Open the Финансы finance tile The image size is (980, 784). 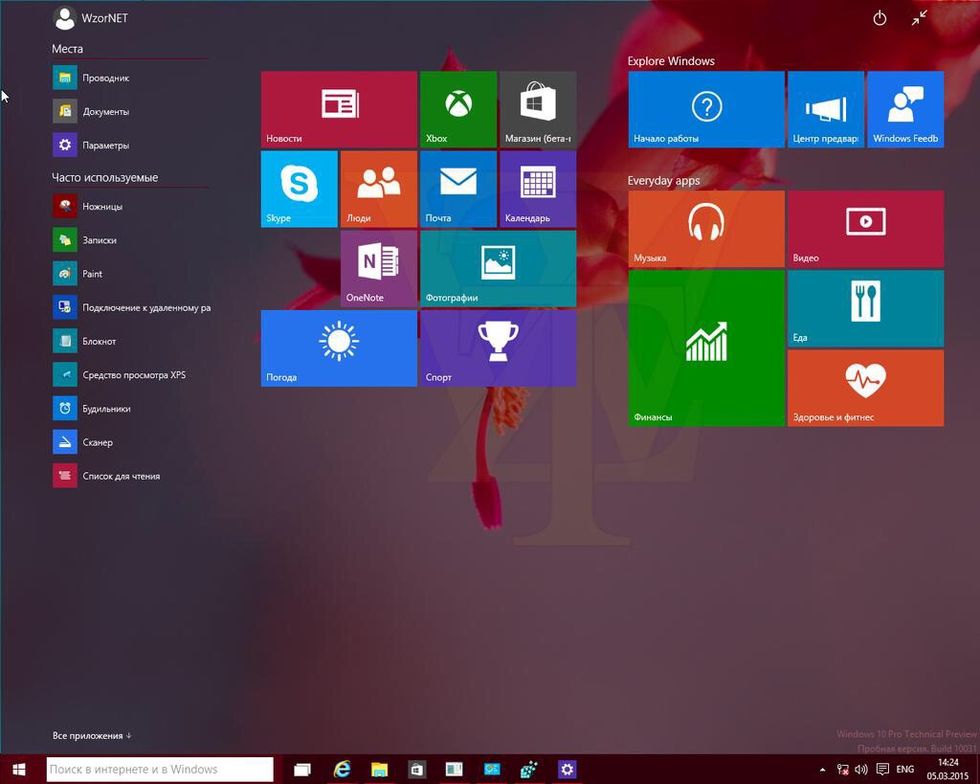(x=706, y=348)
